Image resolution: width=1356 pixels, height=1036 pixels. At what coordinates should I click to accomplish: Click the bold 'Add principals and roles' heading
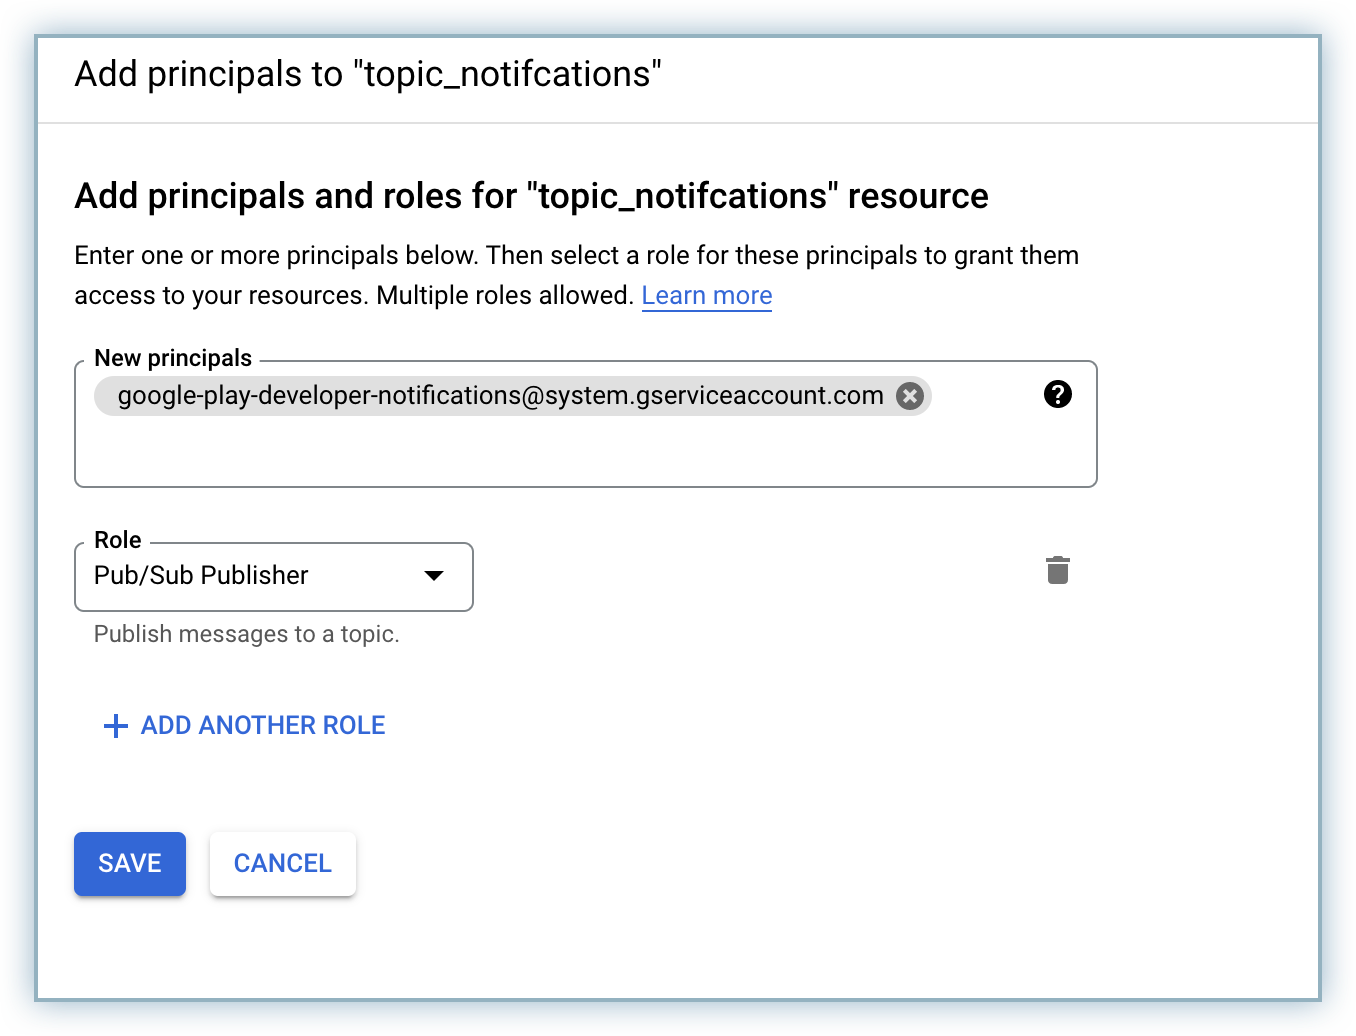coord(530,196)
